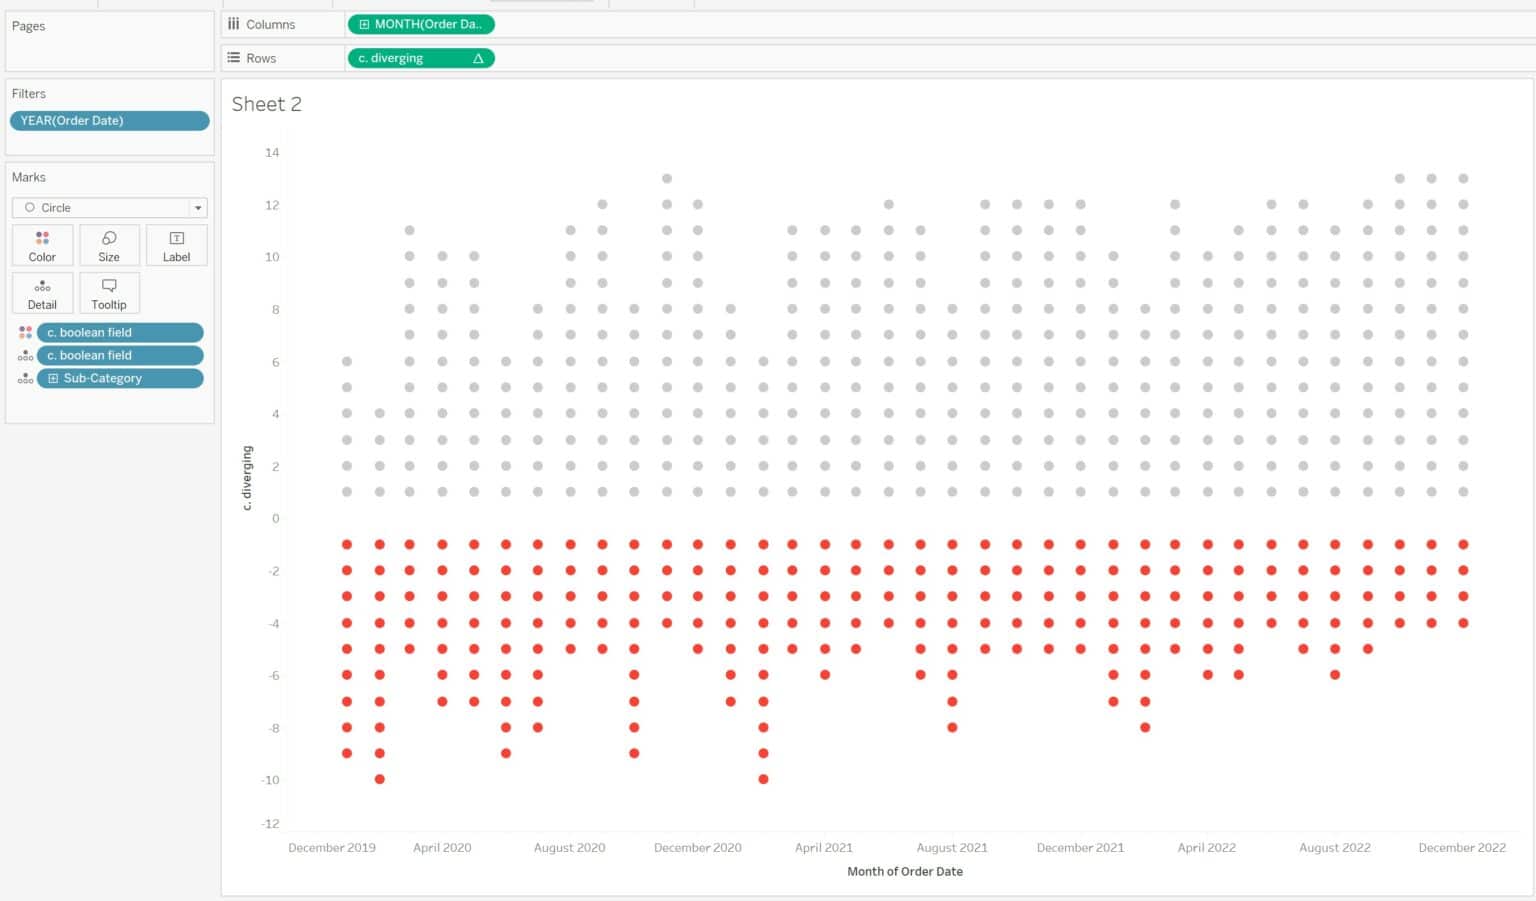Open the Tooltip property on the Marks card

coord(109,292)
